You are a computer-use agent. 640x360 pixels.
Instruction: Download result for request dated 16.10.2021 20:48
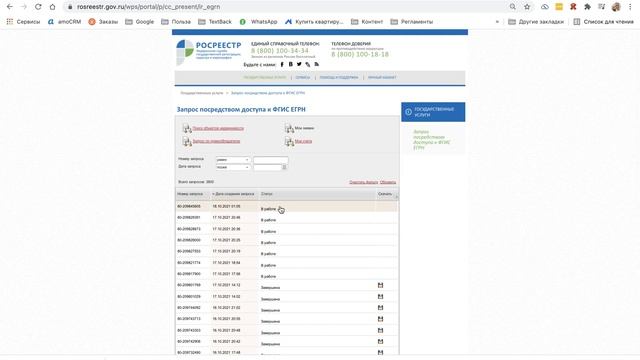point(380,330)
